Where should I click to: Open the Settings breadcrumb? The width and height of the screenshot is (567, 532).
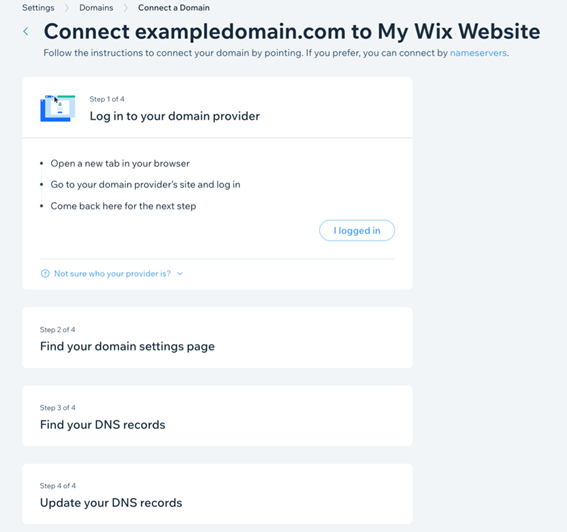coord(38,8)
